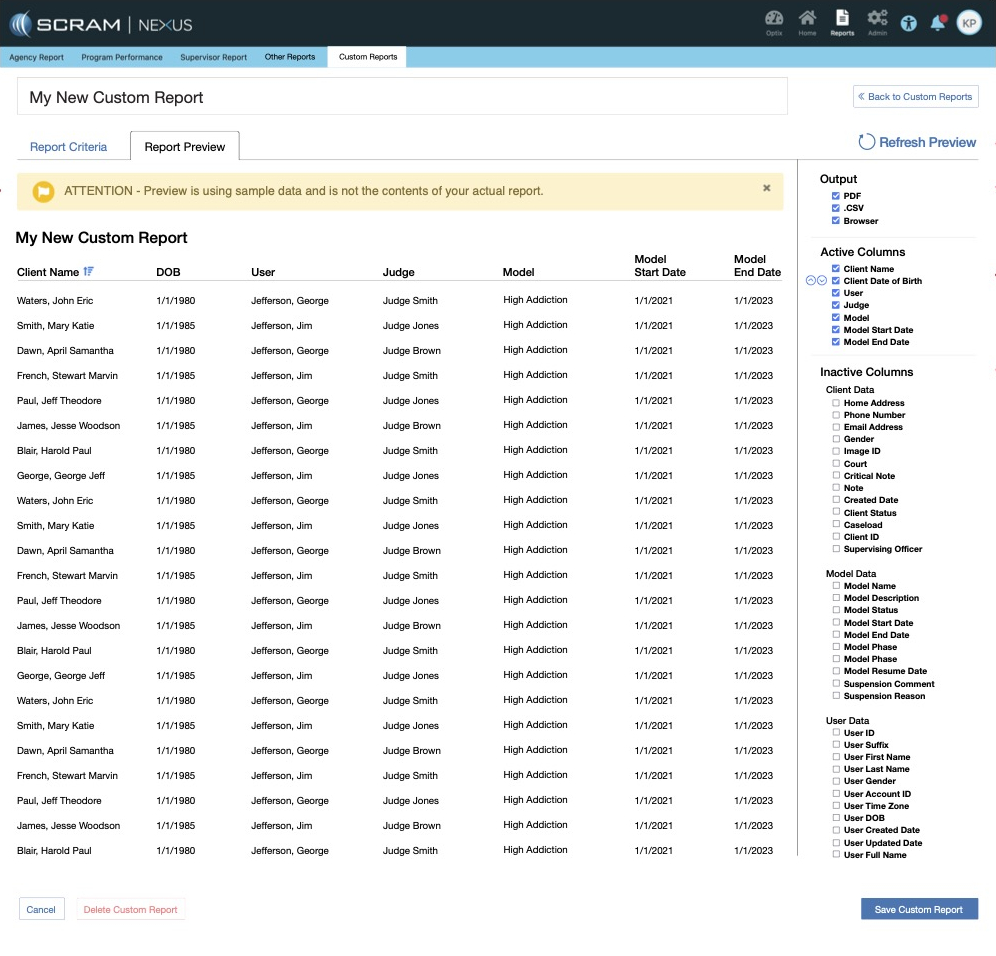Click the Save Custom Report button

click(918, 909)
